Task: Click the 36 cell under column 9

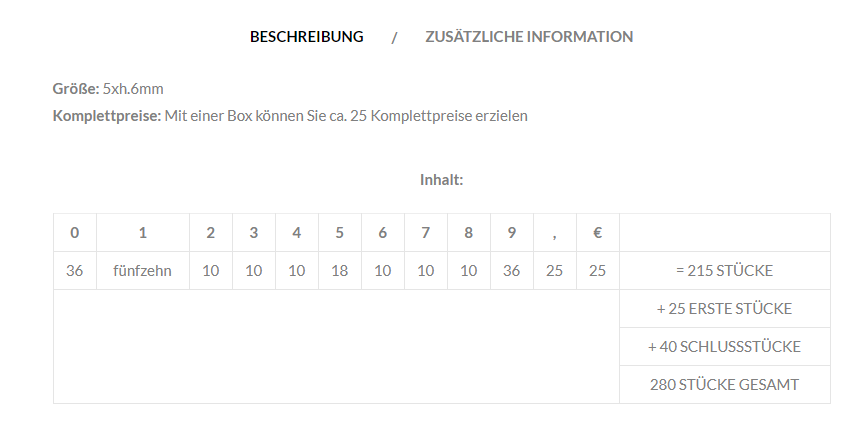Action: [511, 271]
